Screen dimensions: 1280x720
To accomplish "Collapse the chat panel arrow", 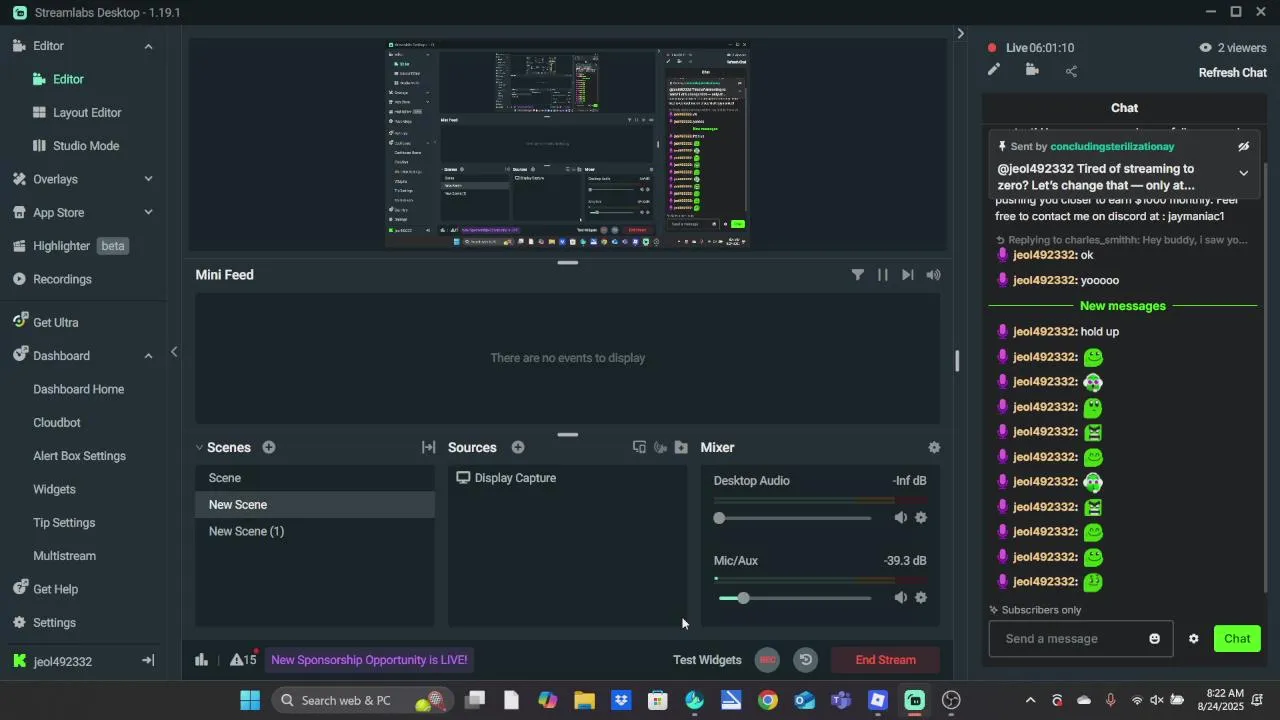I will click(961, 33).
